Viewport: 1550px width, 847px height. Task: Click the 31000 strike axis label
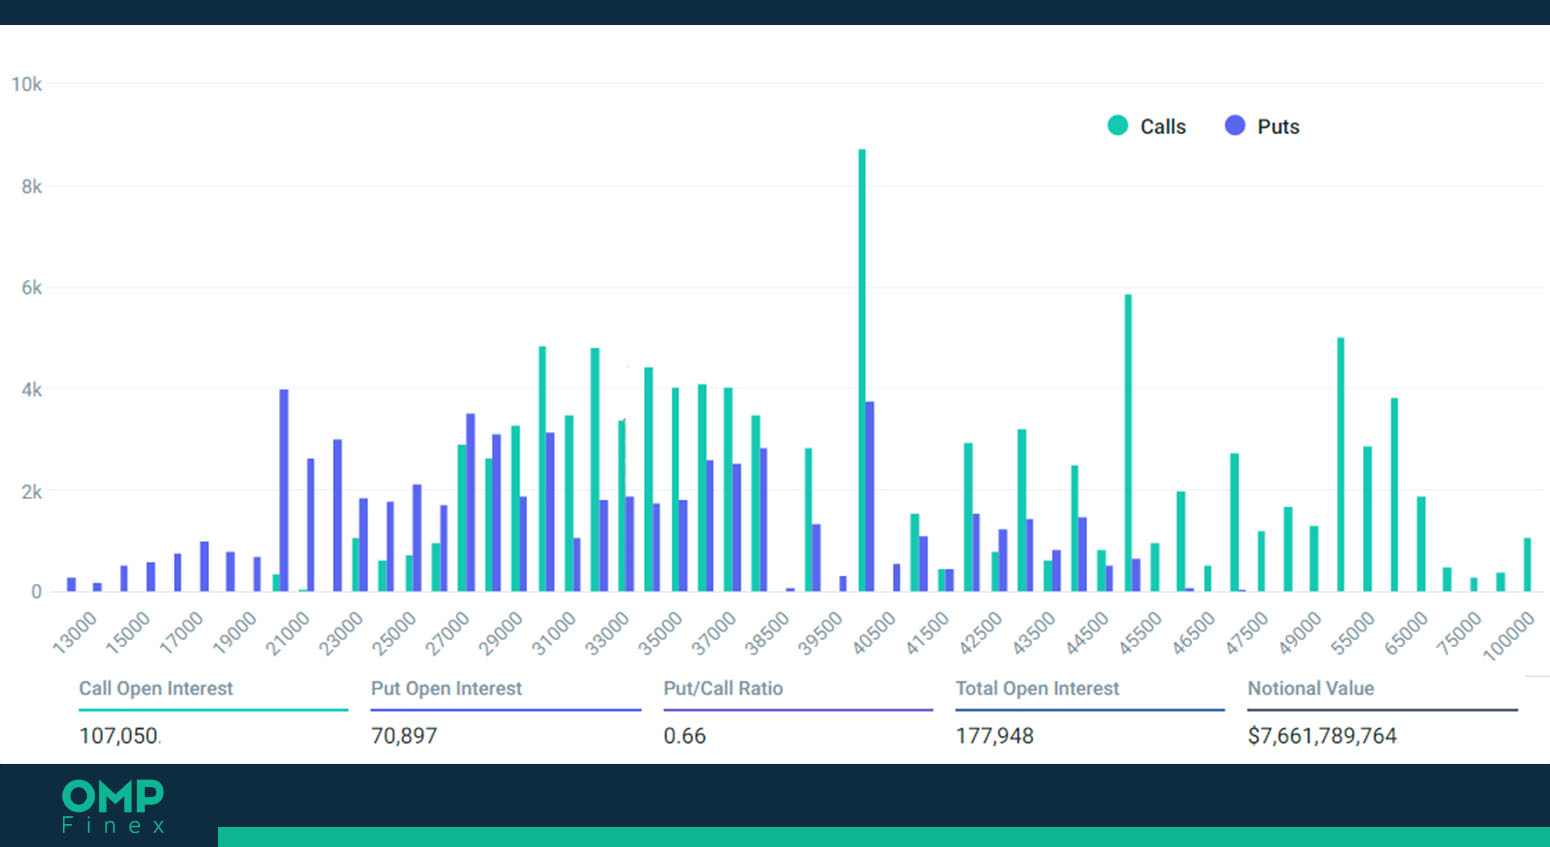554,633
